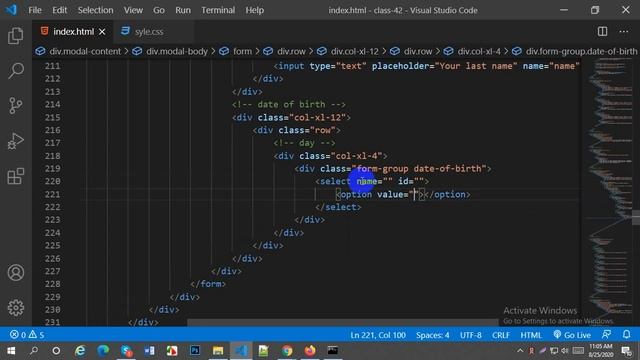The width and height of the screenshot is (640, 360).
Task: Select the form breadcrumb
Action: pos(242,51)
